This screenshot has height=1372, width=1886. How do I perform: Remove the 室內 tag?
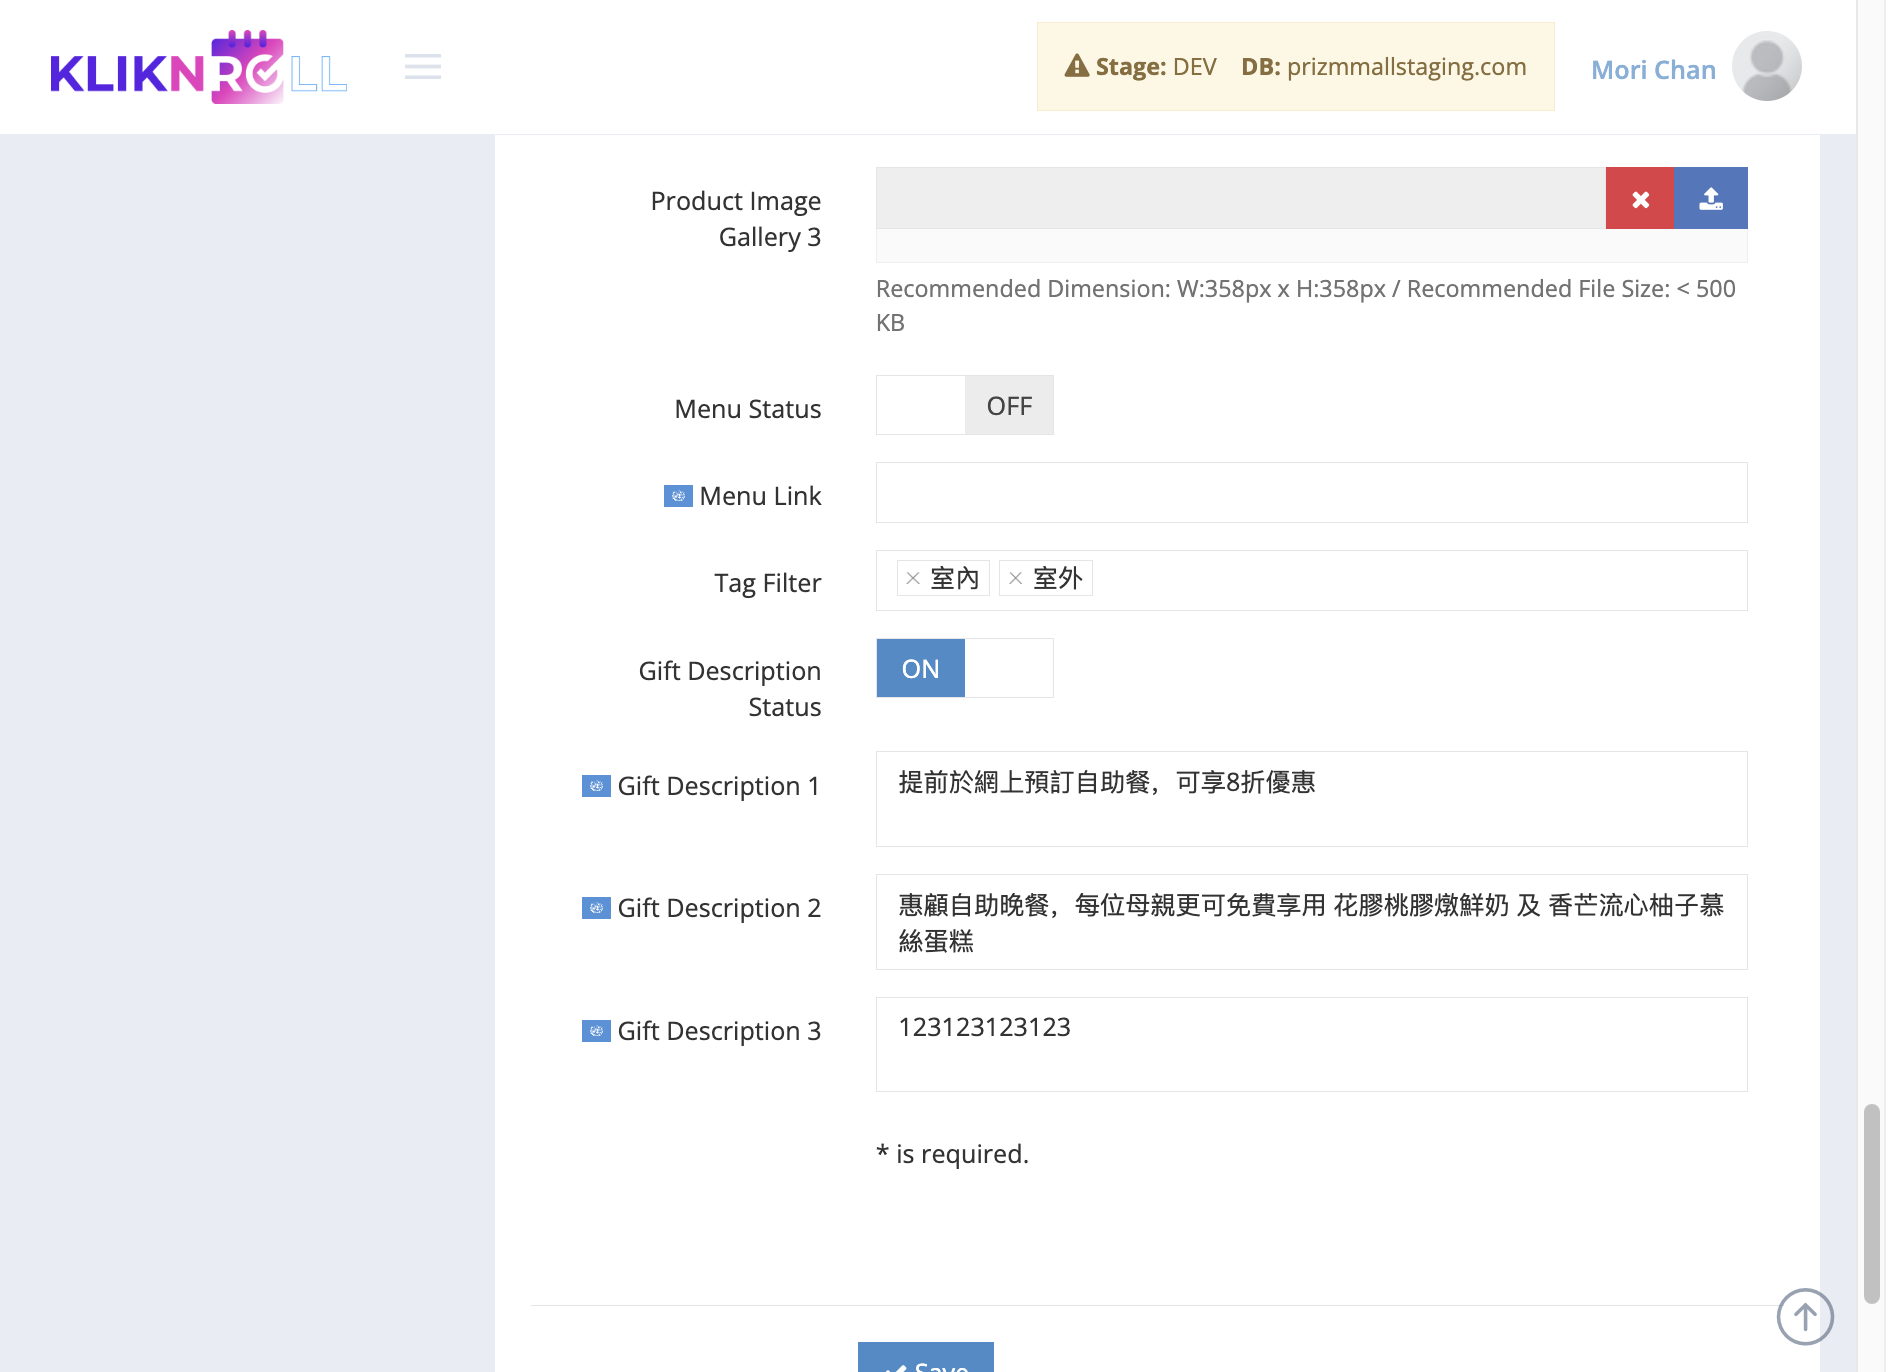click(913, 578)
